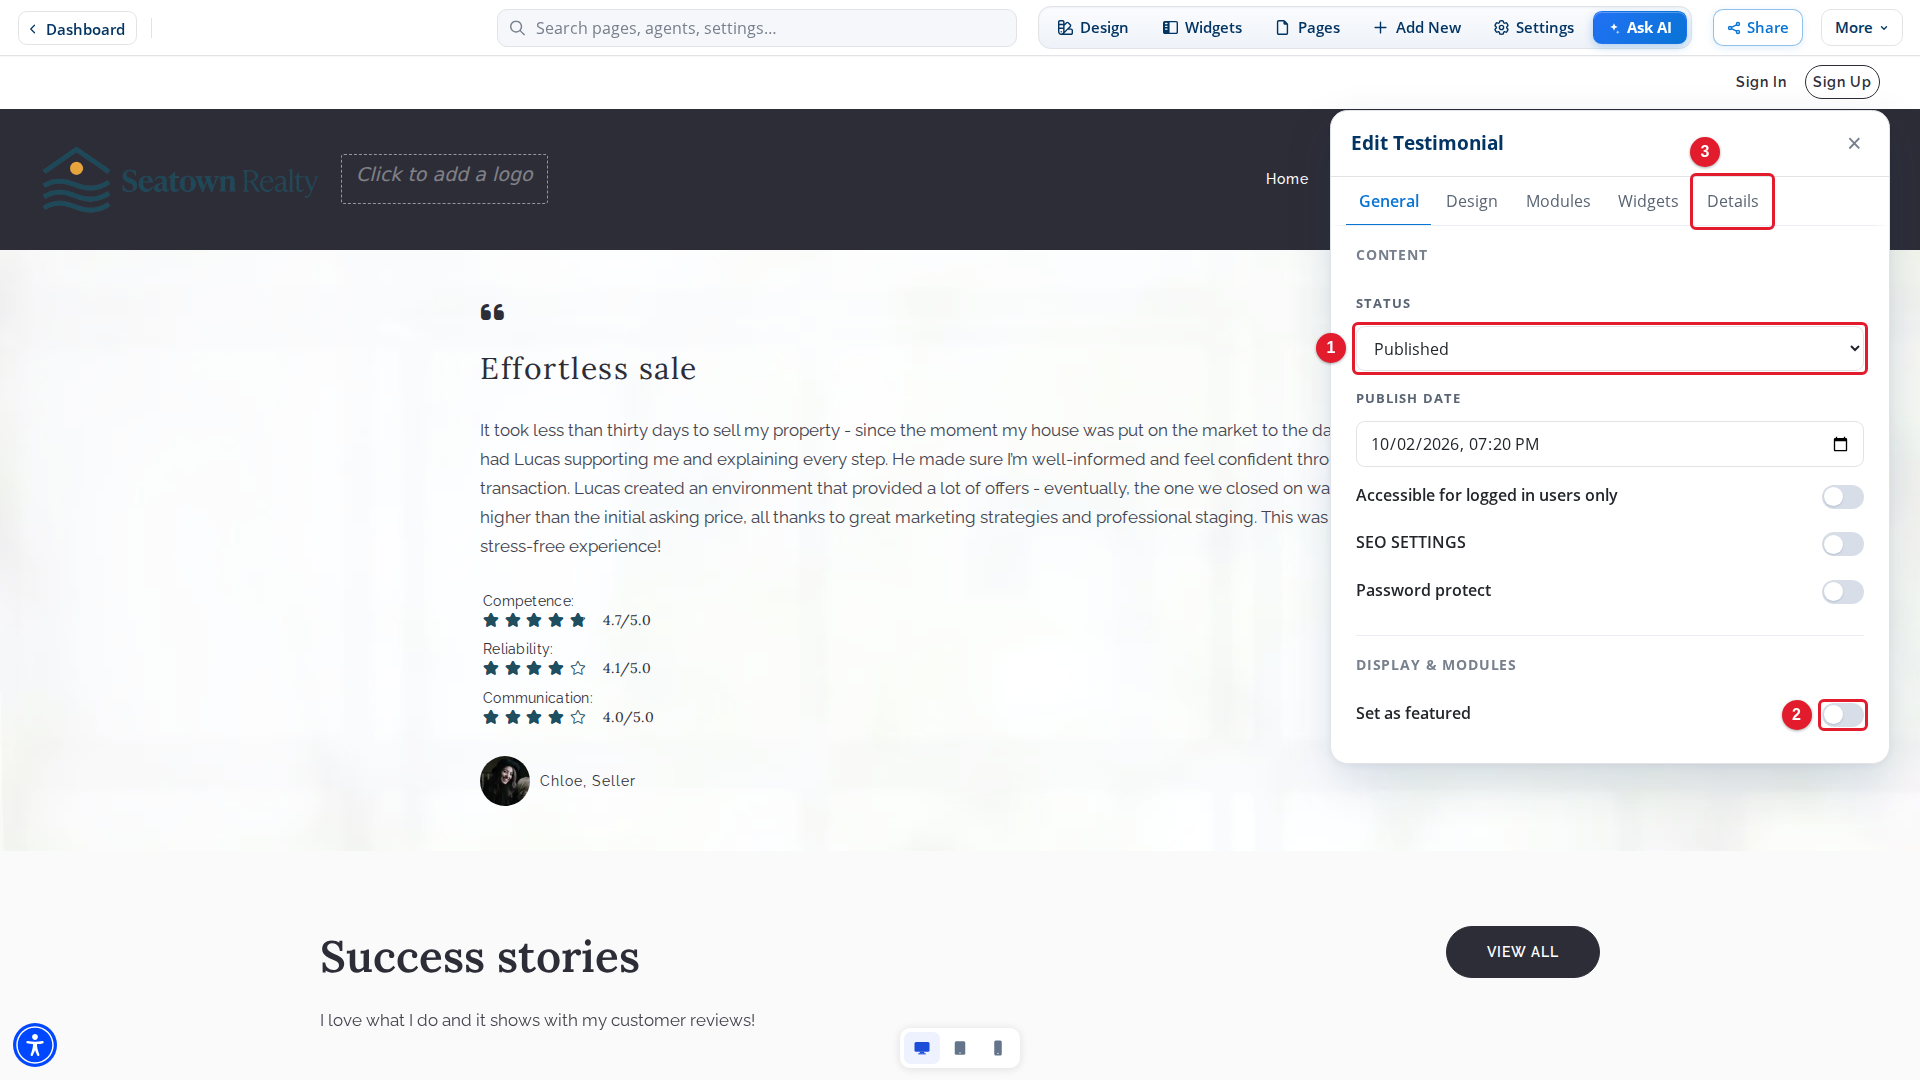The width and height of the screenshot is (1920, 1080).
Task: Click Chloe, Seller author name
Action: (x=587, y=781)
